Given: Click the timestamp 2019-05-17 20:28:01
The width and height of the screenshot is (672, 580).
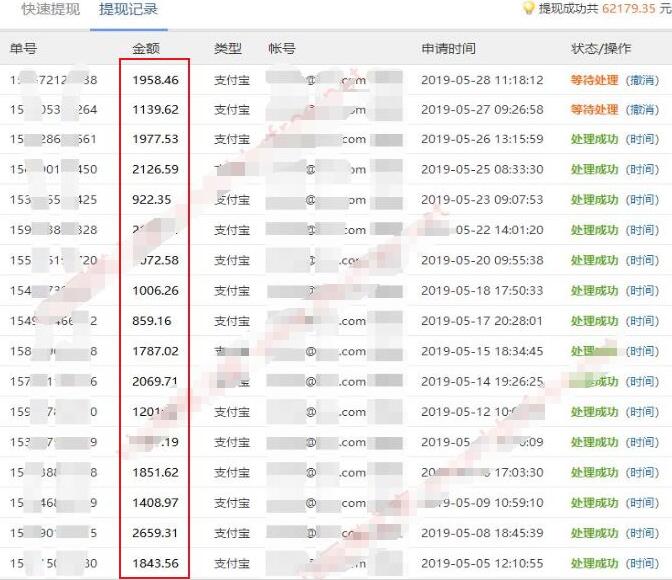Looking at the screenshot, I should [x=482, y=321].
